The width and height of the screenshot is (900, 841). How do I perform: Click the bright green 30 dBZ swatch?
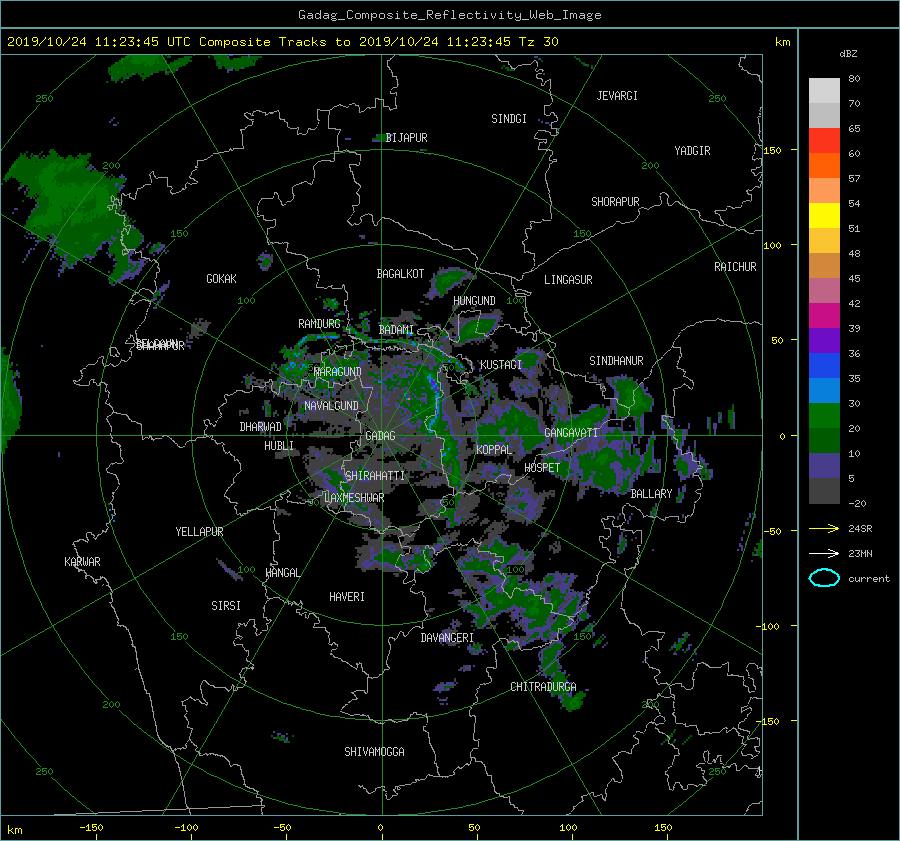824,415
